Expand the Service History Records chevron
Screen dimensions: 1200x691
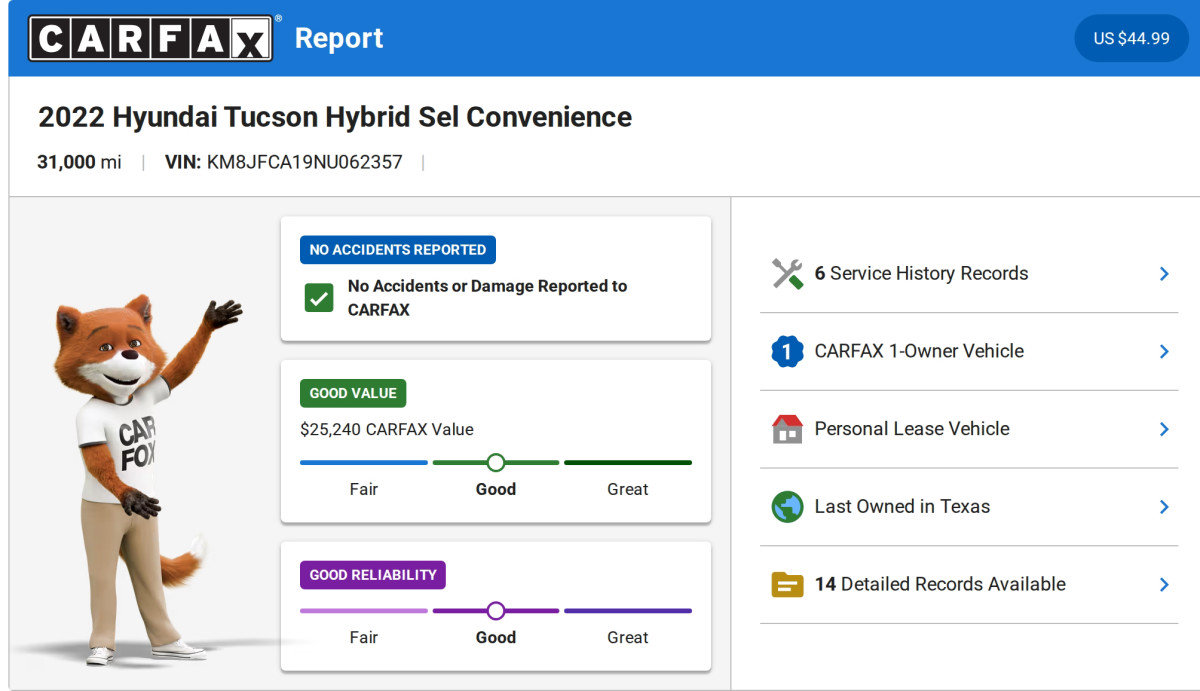pos(1164,274)
